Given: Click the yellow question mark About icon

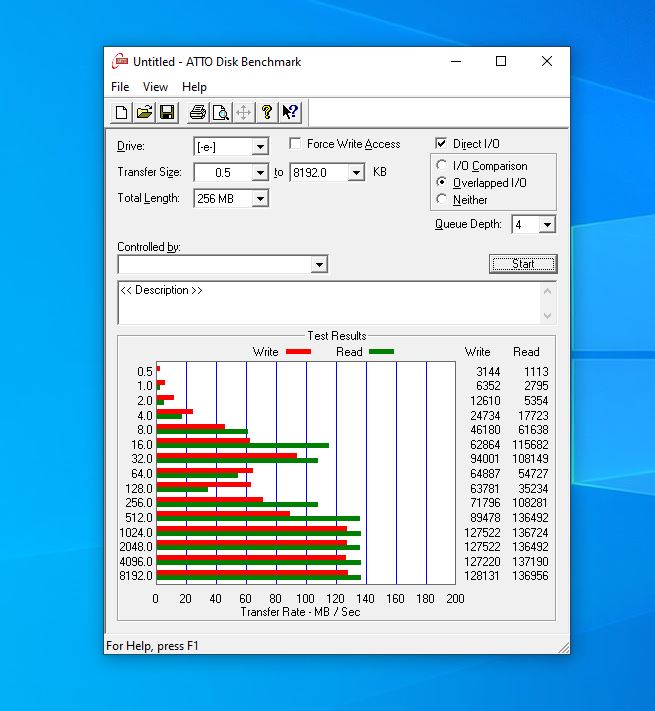Looking at the screenshot, I should [267, 112].
